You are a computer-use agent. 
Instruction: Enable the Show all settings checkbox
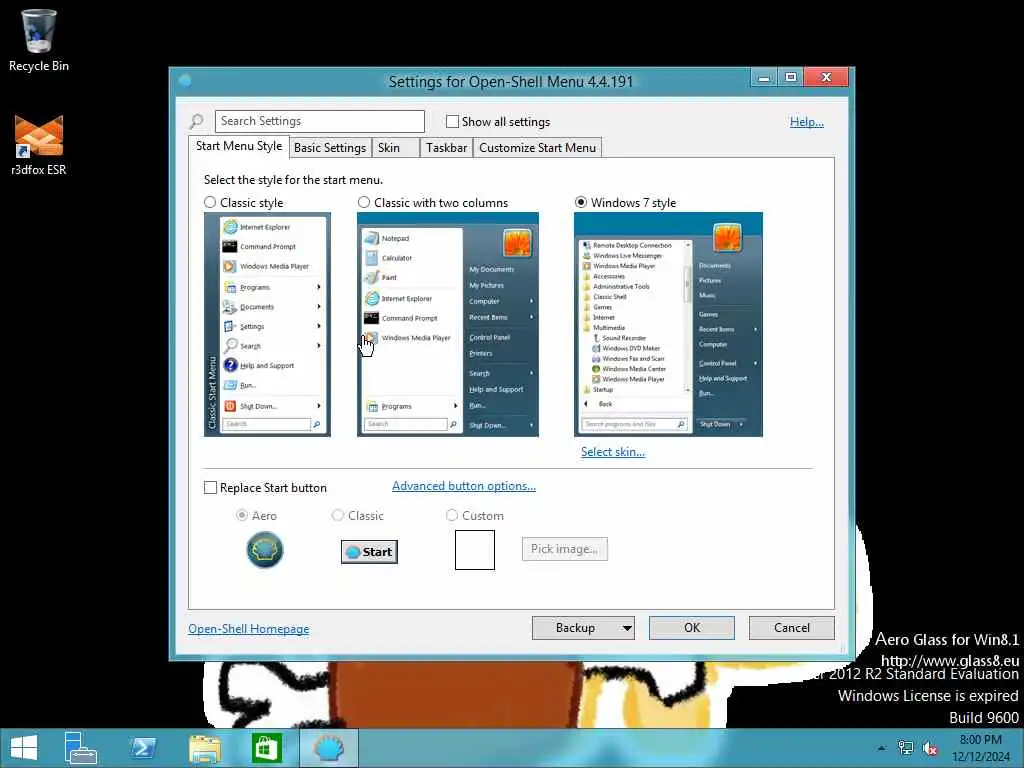coord(452,121)
